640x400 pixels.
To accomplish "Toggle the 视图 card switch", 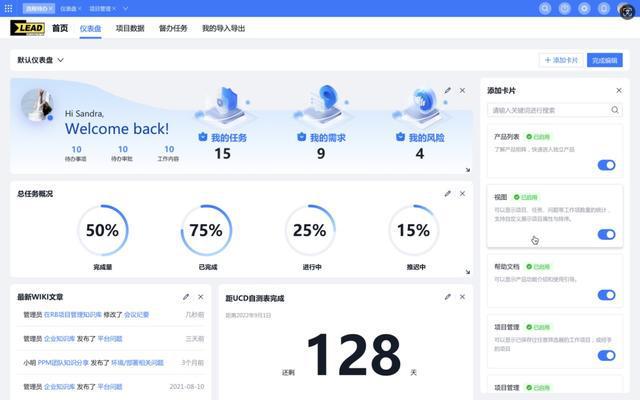I will [x=607, y=234].
